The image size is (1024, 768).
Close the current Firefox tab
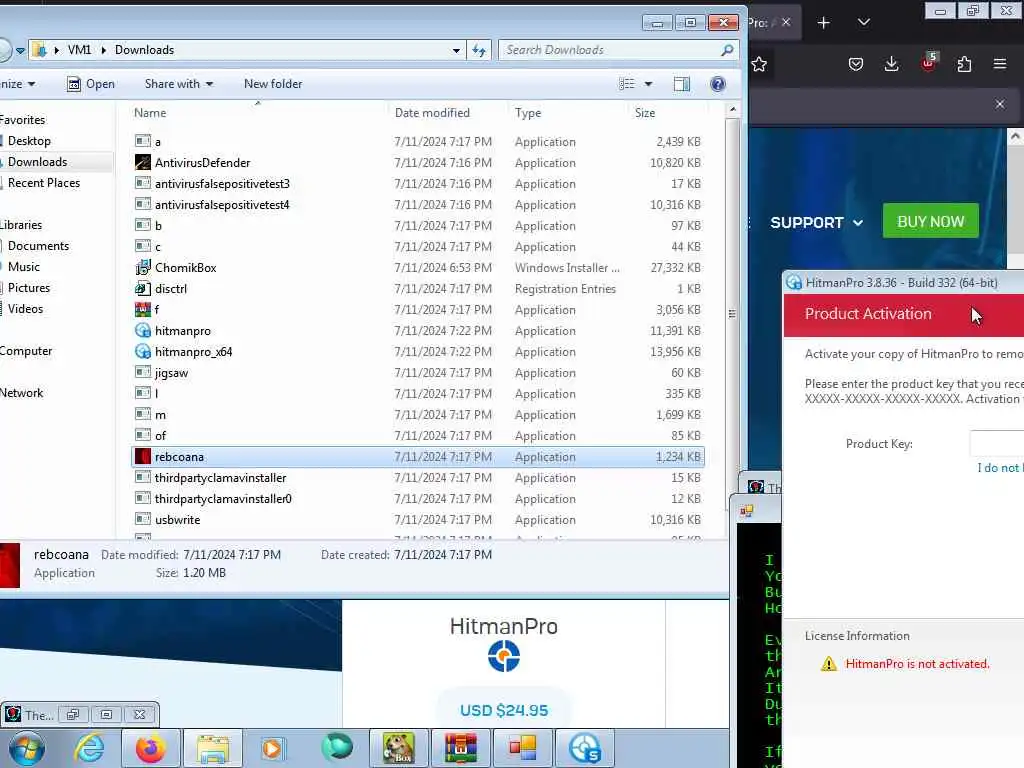(786, 23)
